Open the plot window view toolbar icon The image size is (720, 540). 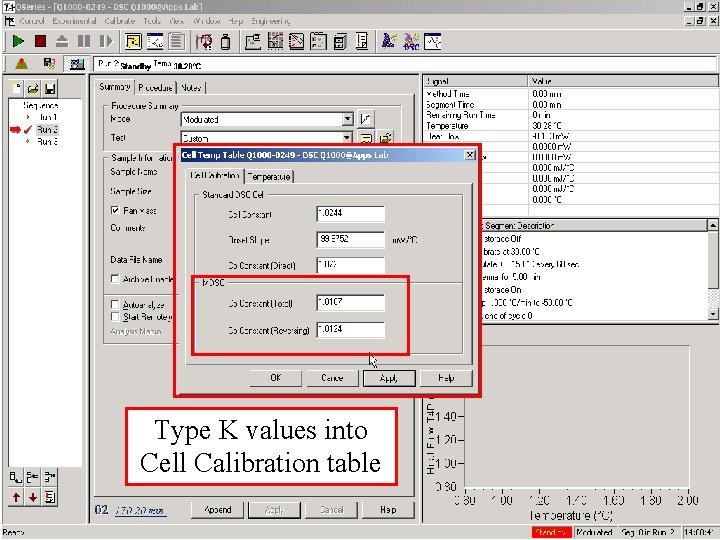[x=155, y=42]
